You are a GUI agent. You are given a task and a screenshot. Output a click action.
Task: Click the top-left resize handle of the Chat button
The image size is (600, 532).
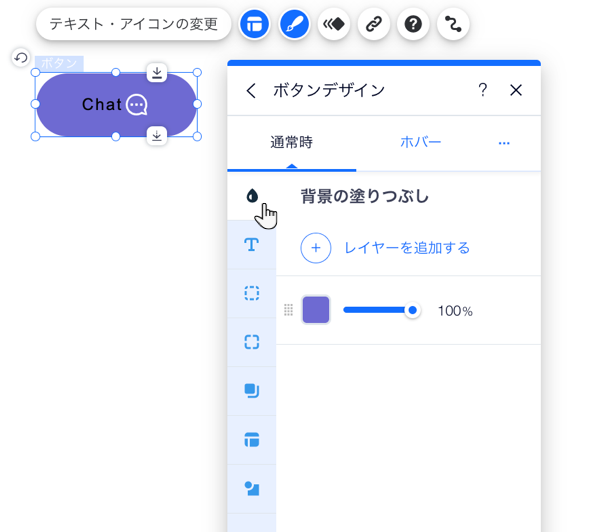pyautogui.click(x=35, y=73)
